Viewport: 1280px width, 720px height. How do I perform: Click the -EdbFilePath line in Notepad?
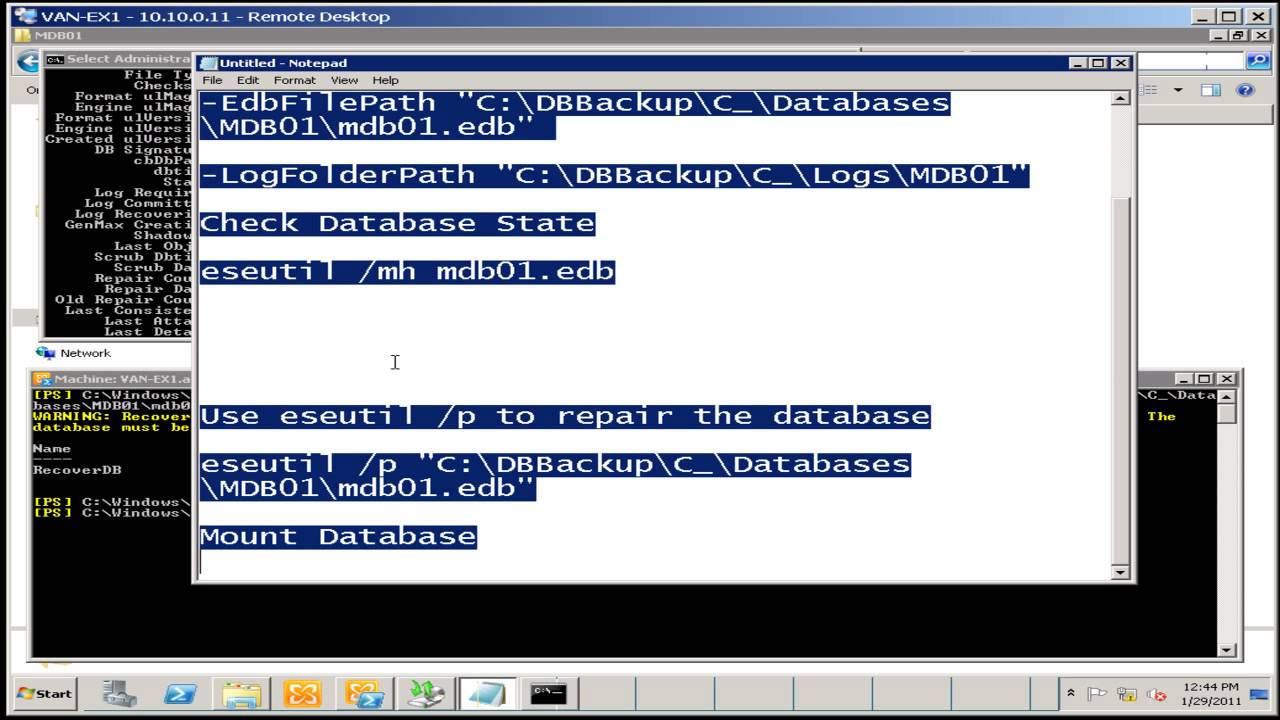(x=574, y=103)
